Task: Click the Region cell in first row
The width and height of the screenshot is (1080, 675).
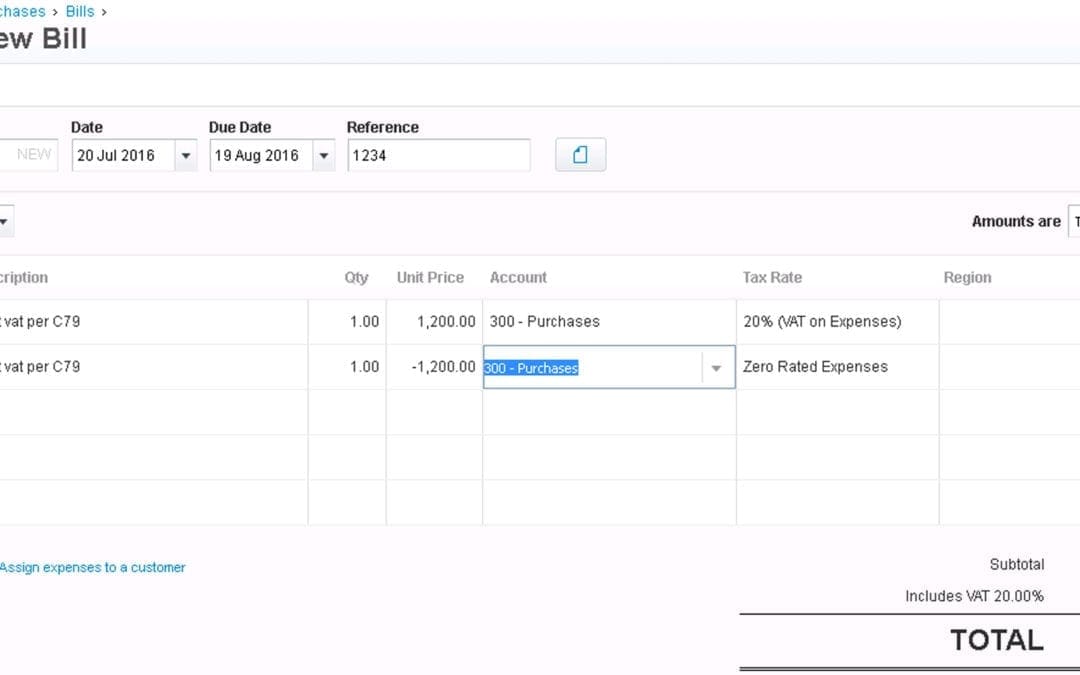Action: pyautogui.click(x=1009, y=322)
